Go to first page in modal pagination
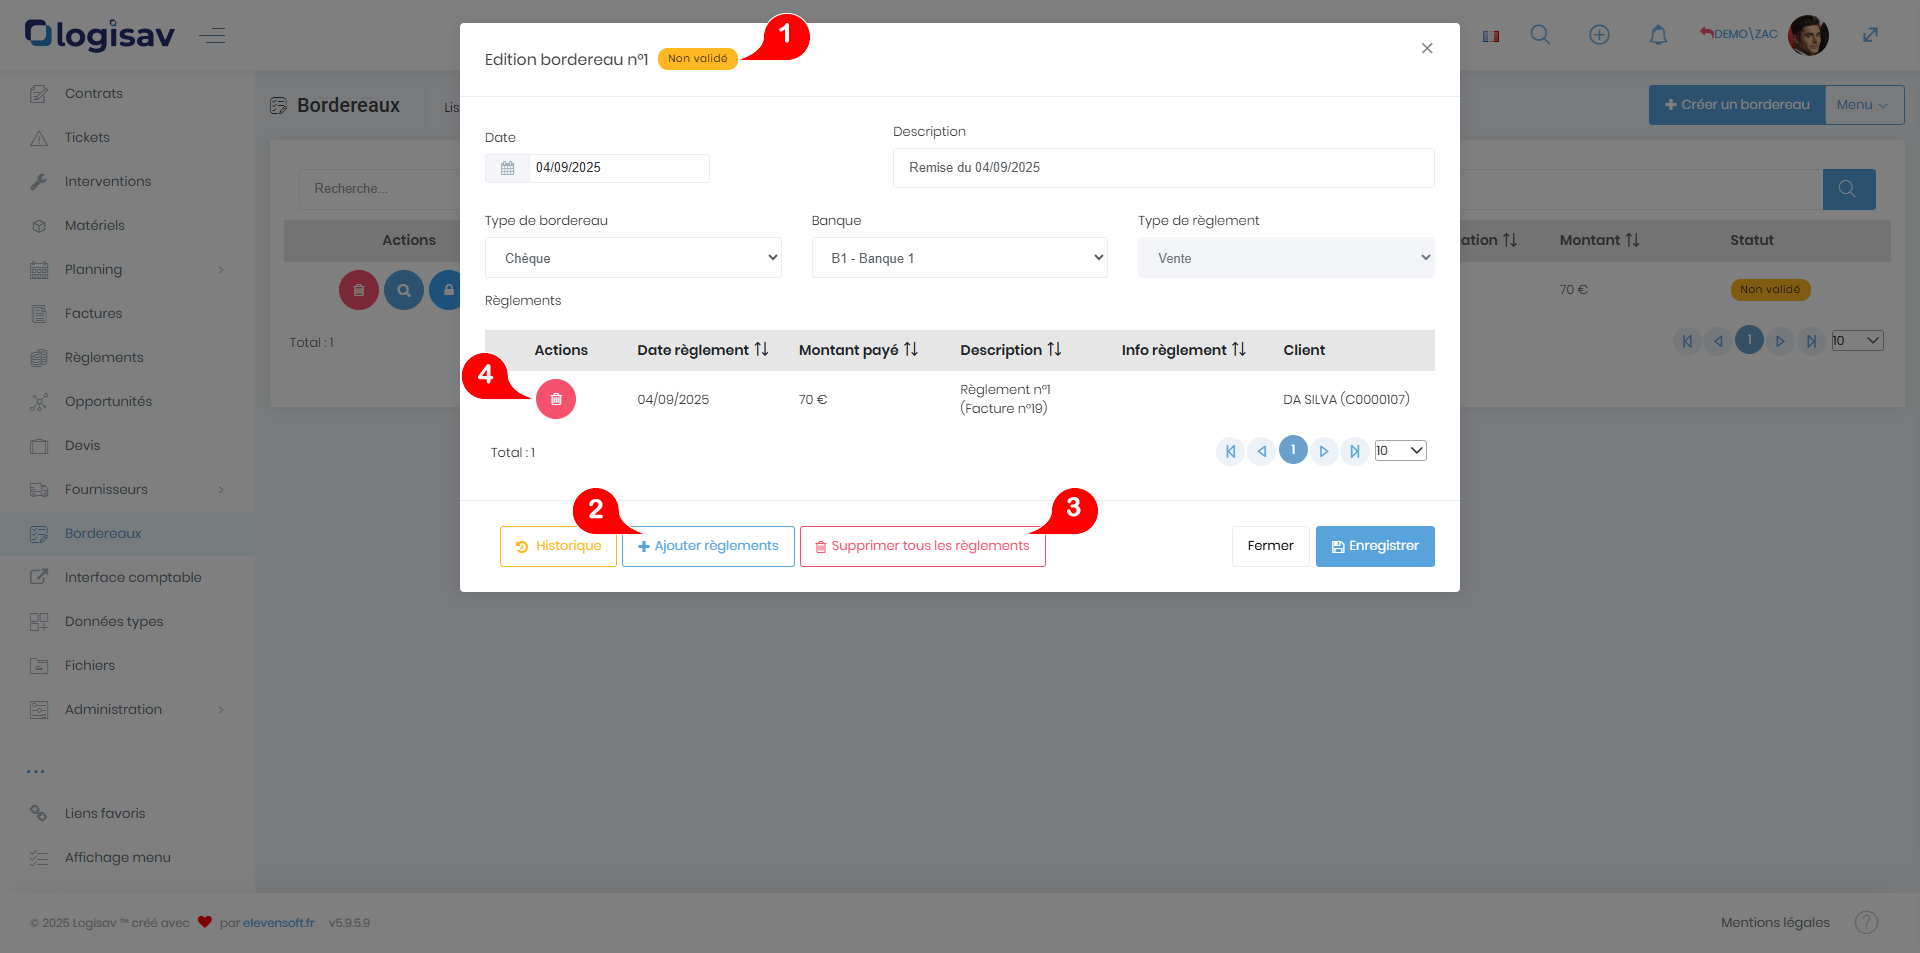This screenshot has width=1920, height=953. [x=1230, y=451]
